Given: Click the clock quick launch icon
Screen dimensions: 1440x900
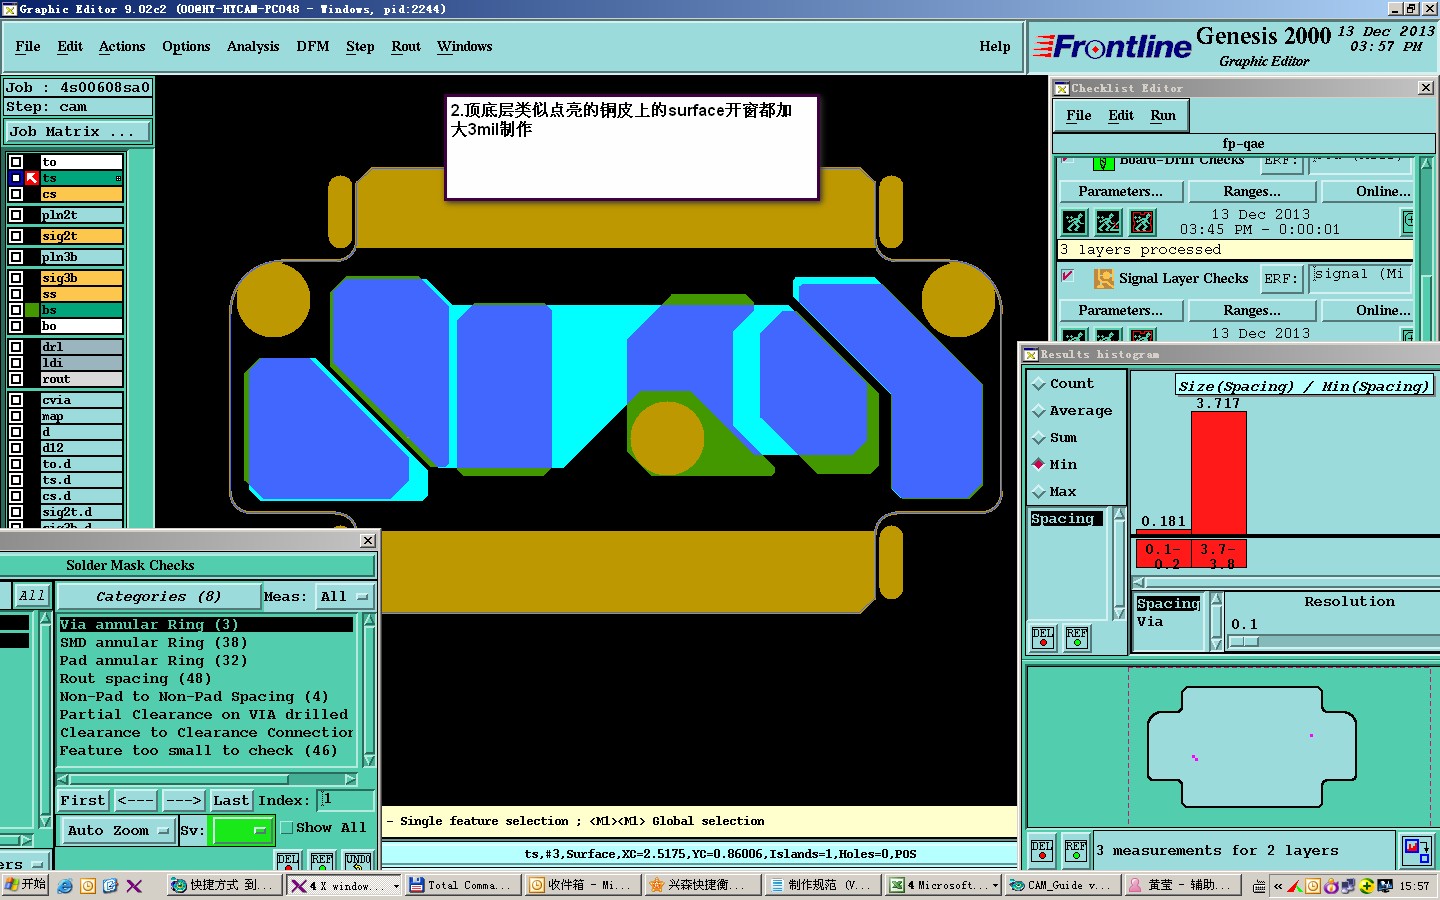Looking at the screenshot, I should 88,886.
